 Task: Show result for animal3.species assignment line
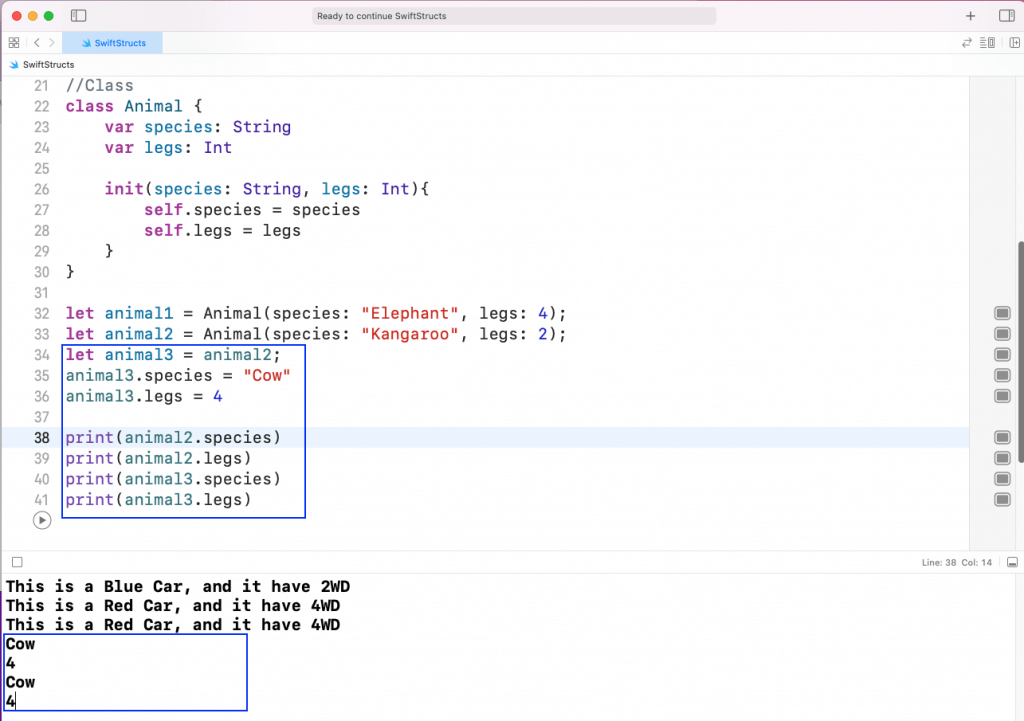point(1002,376)
